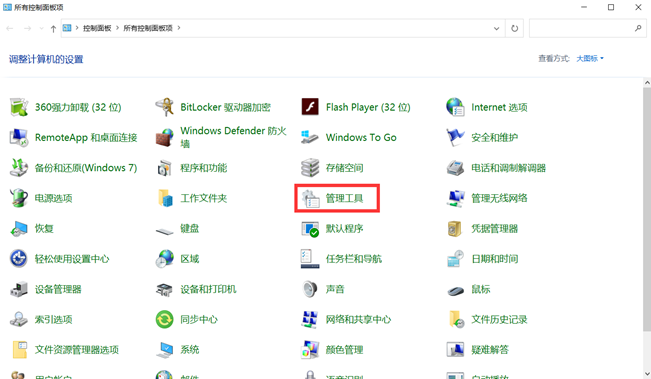The image size is (651, 379).
Task: Click the 控制面板 breadcrumb segment
Action: [x=97, y=28]
